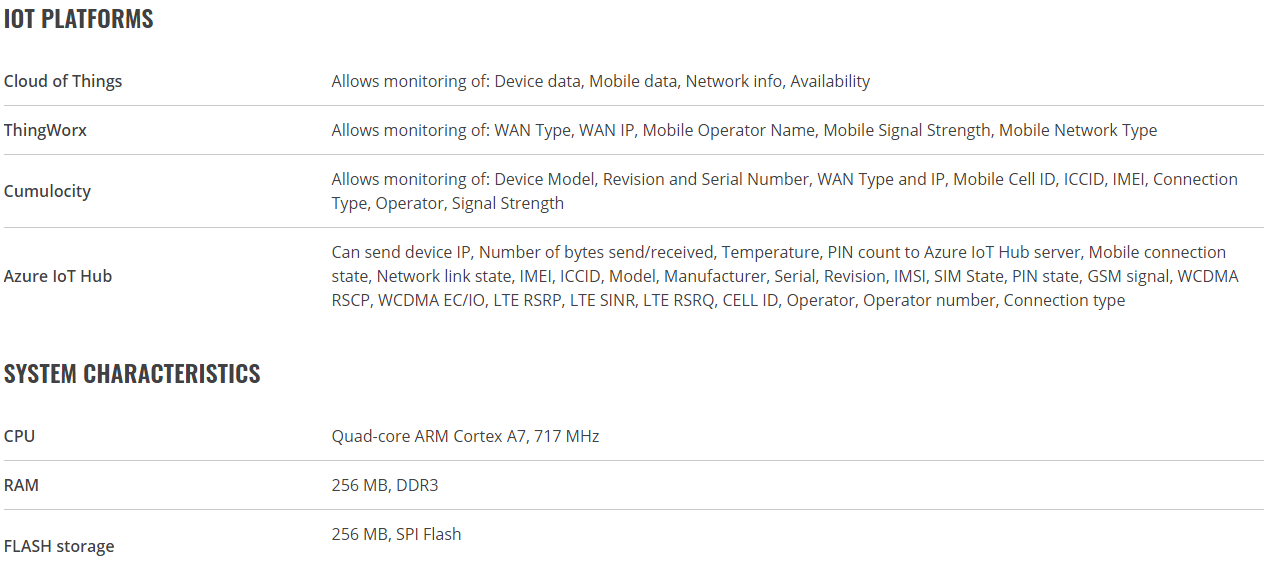Click 'Mobile Network Type' in ThingWorx row
This screenshot has width=1274, height=568.
click(1078, 130)
